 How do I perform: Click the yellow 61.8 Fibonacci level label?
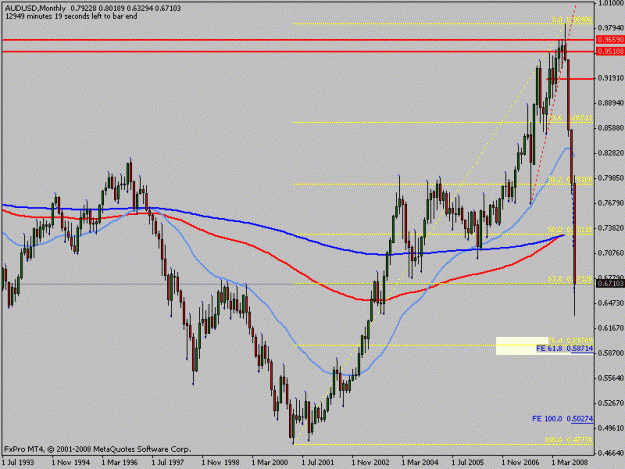pos(570,280)
